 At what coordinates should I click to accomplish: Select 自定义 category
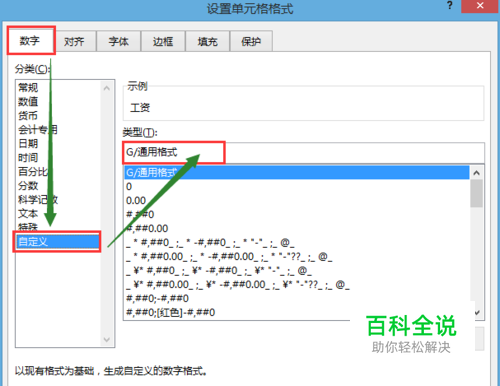click(x=58, y=242)
